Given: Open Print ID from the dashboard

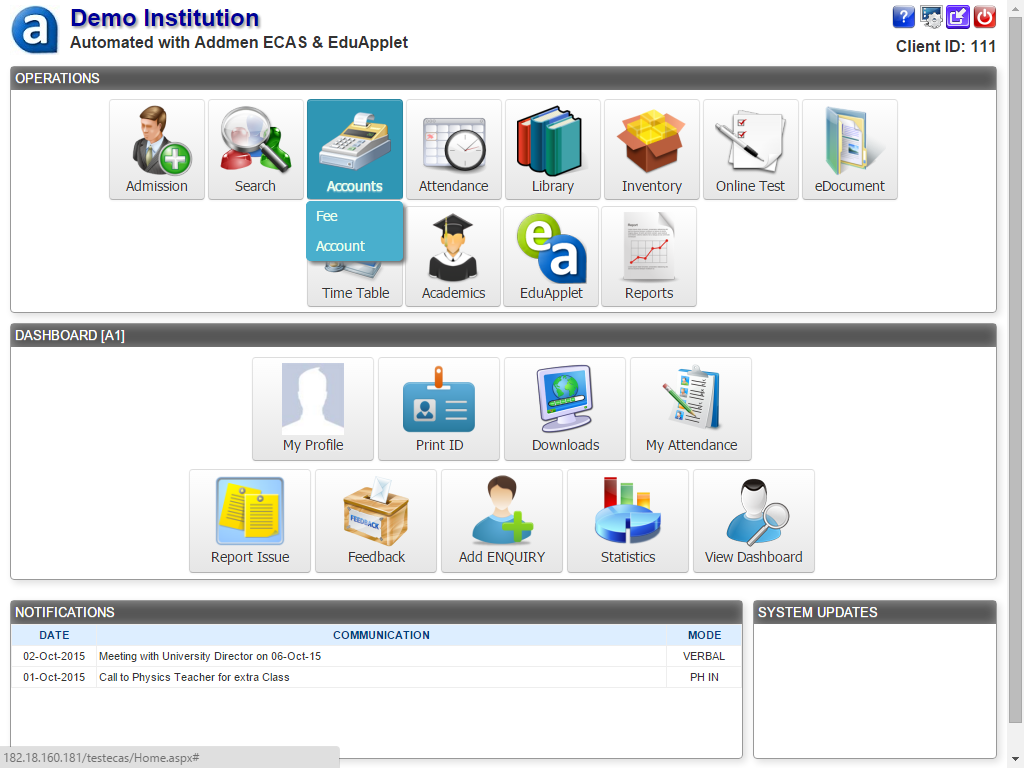Looking at the screenshot, I should (x=438, y=408).
